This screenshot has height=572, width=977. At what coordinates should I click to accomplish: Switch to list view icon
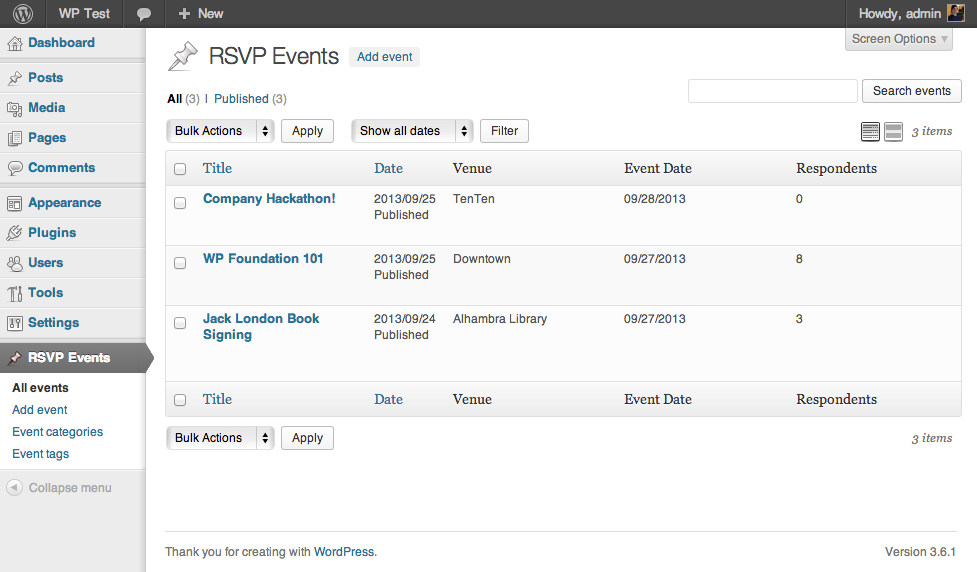pos(870,132)
